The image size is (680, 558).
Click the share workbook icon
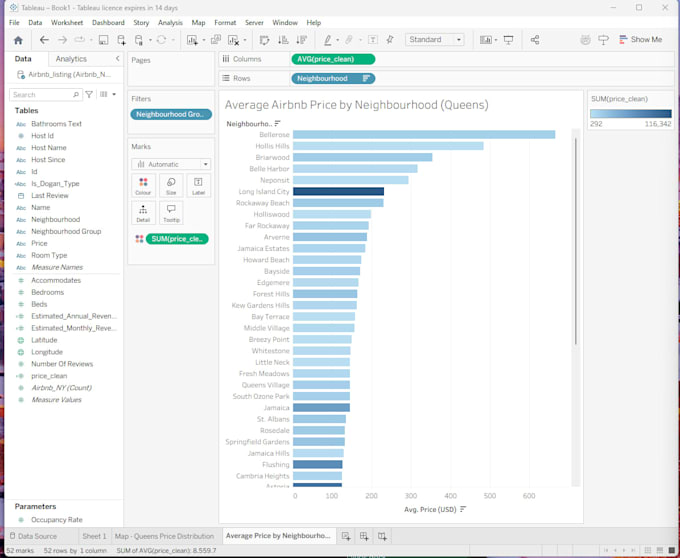click(x=535, y=40)
